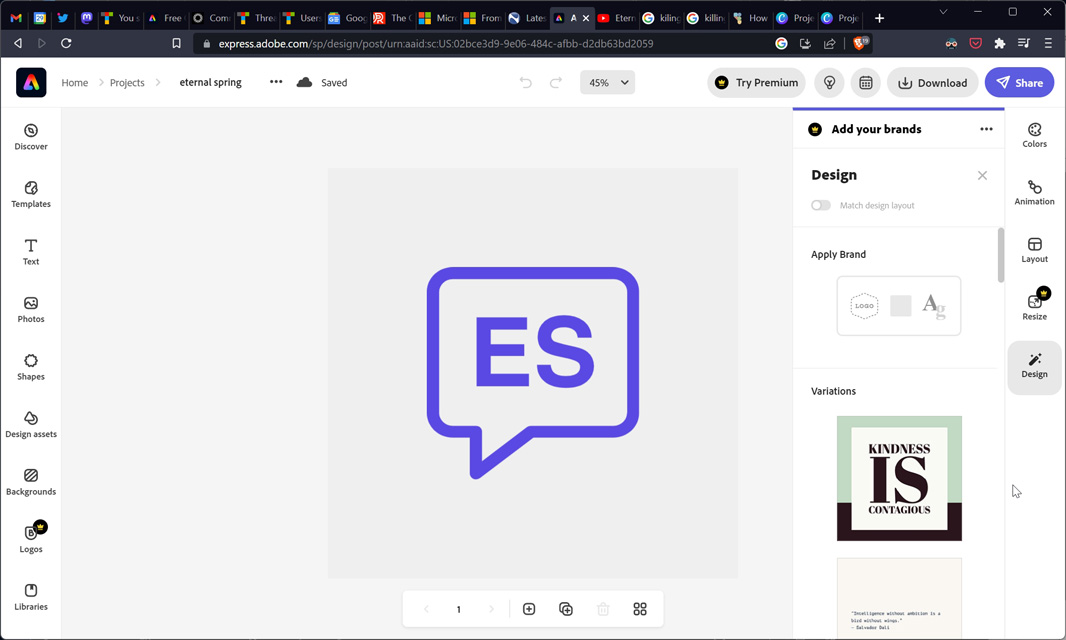Click the Share button
The width and height of the screenshot is (1066, 640).
[x=1019, y=83]
